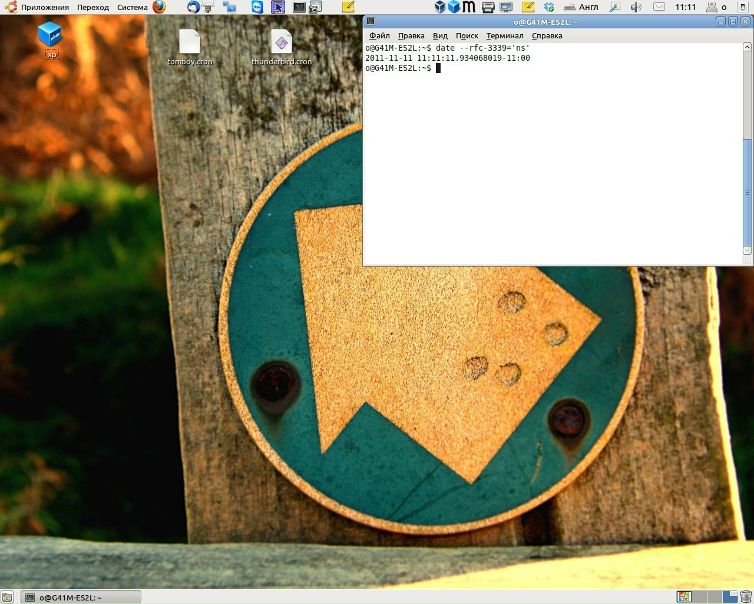Click the yellow Tomboy notes tray icon
Image resolution: width=754 pixels, height=604 pixels.
coord(528,7)
